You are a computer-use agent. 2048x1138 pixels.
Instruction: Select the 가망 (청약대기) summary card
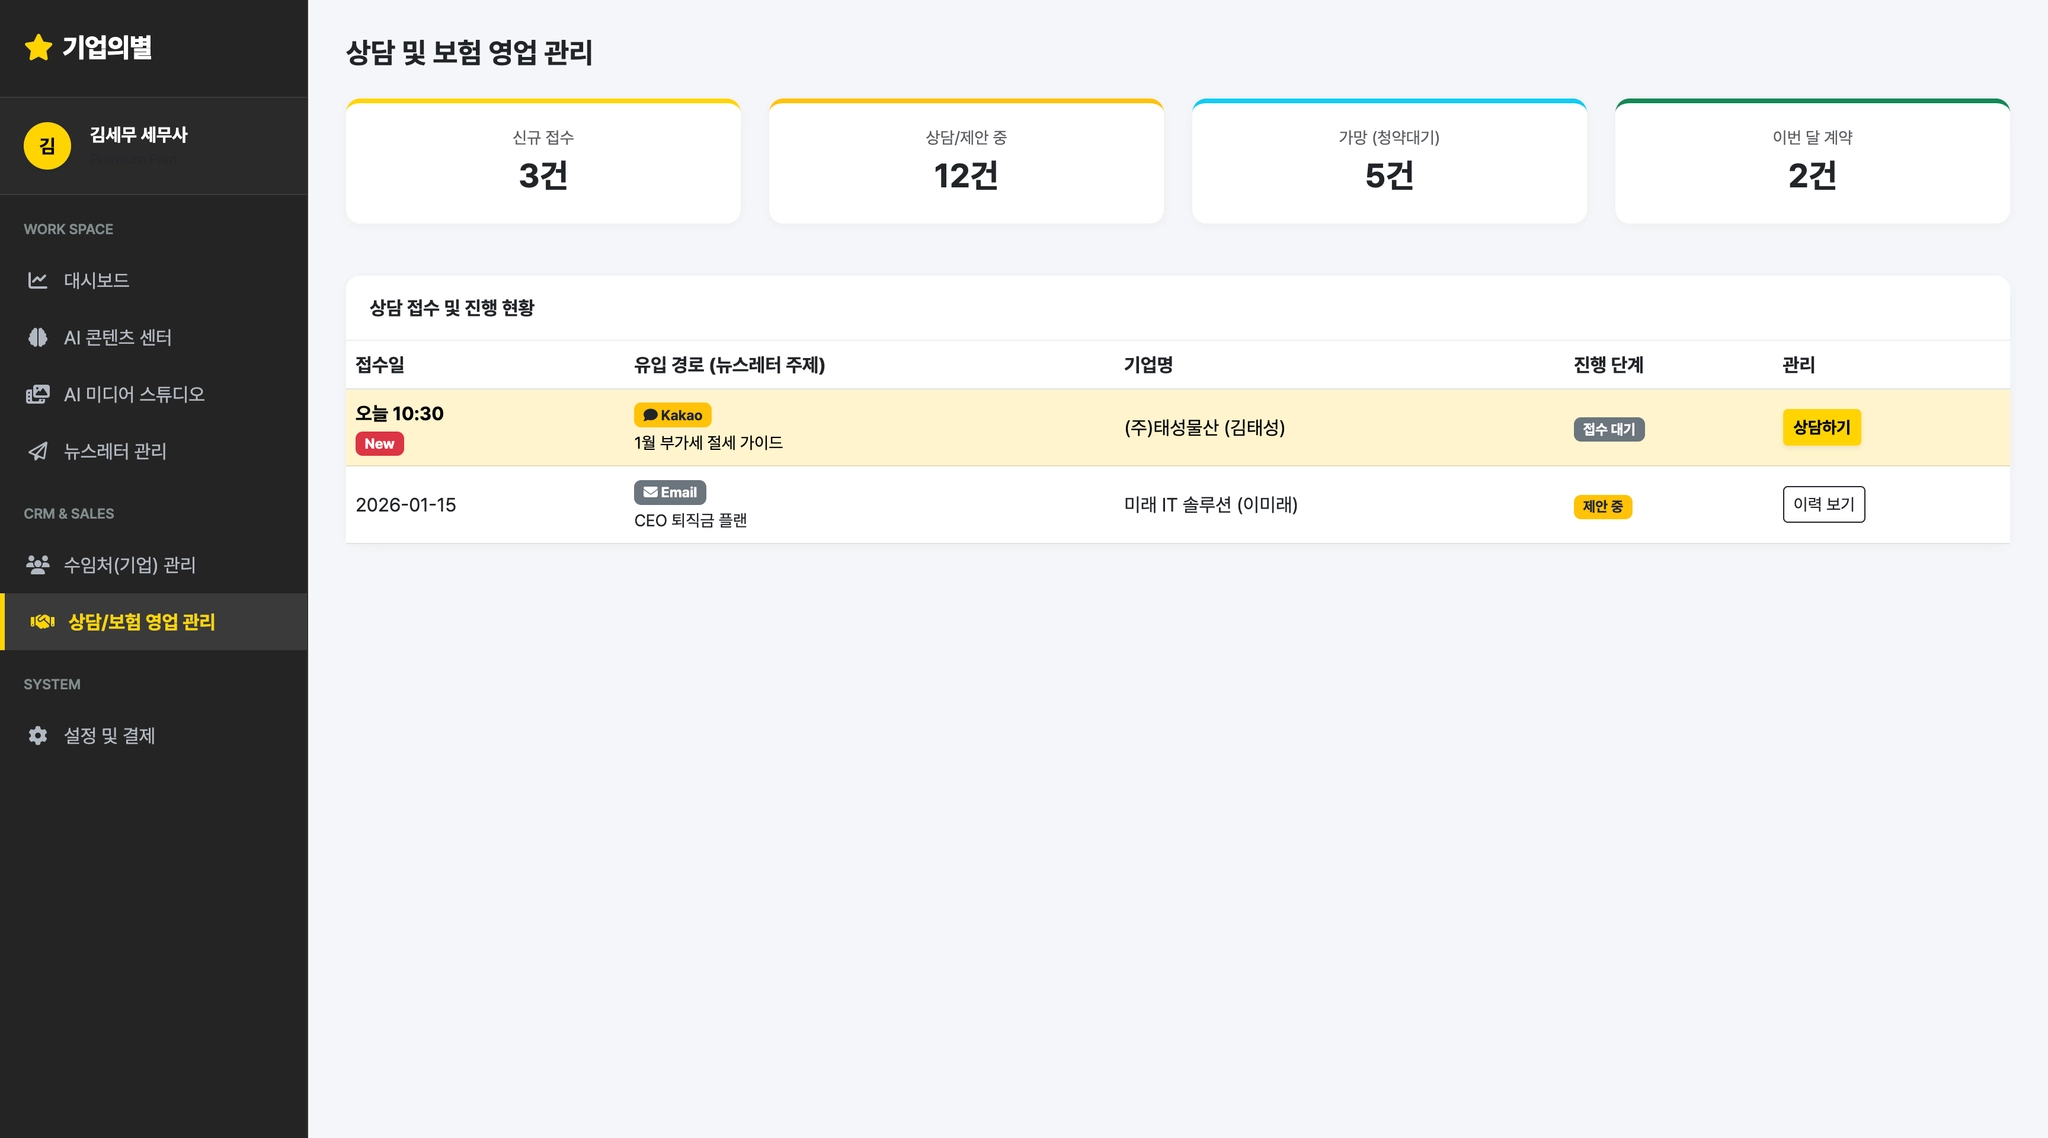point(1389,161)
